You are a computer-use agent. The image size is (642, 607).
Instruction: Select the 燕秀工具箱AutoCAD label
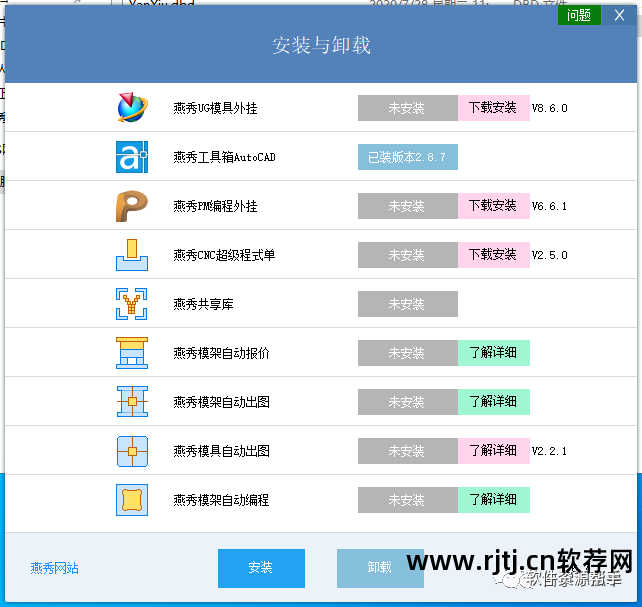pos(224,157)
